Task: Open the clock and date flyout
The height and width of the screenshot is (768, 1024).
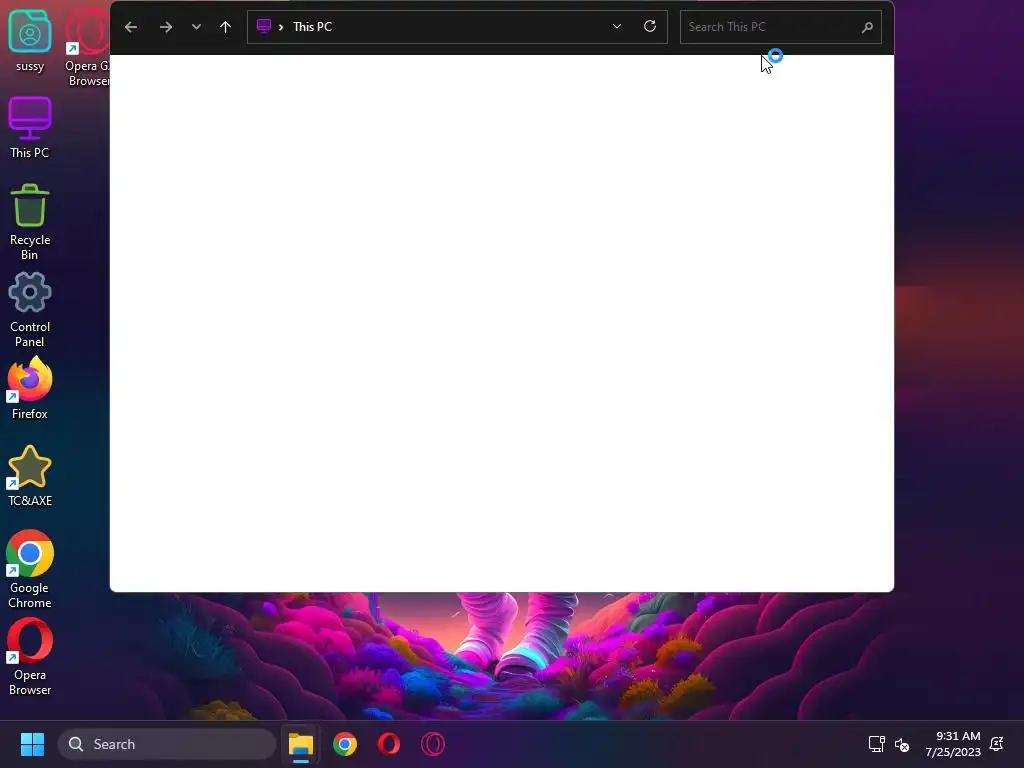Action: (953, 744)
